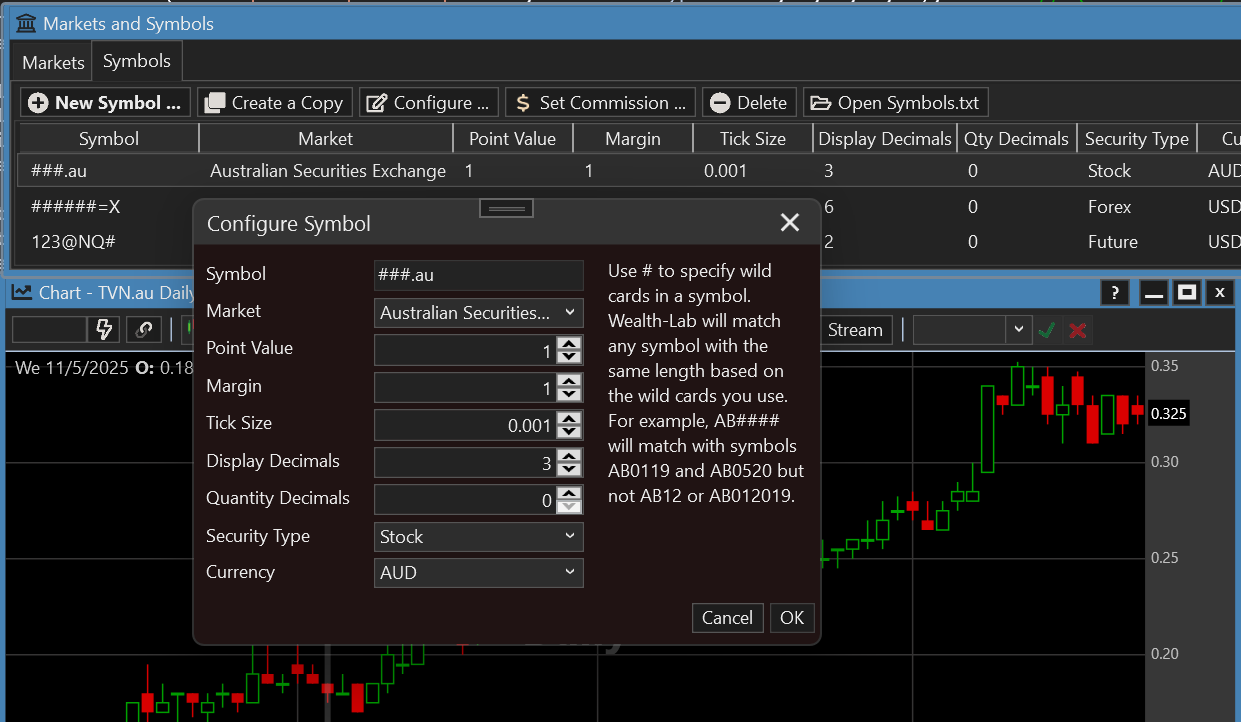Image resolution: width=1241 pixels, height=722 pixels.
Task: Click Cancel in Configure Symbol dialog
Action: [727, 618]
